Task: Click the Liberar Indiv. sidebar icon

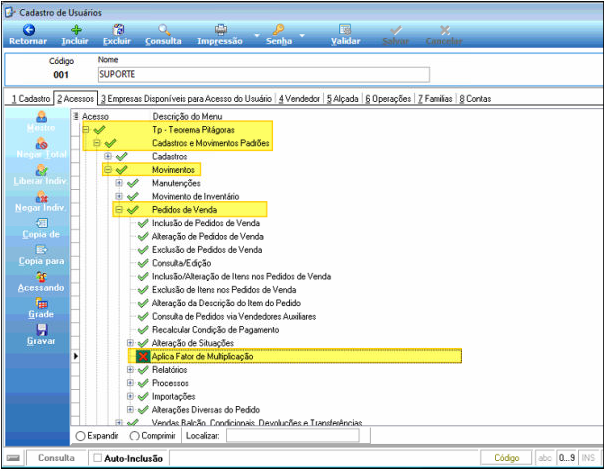Action: point(41,170)
